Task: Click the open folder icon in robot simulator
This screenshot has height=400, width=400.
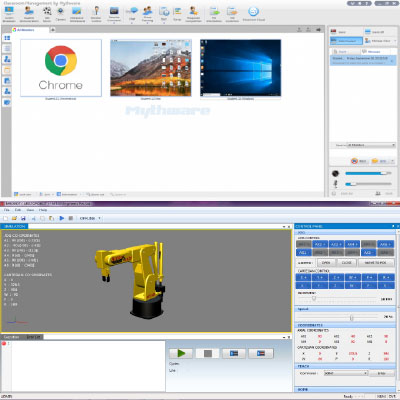Action: (14, 218)
